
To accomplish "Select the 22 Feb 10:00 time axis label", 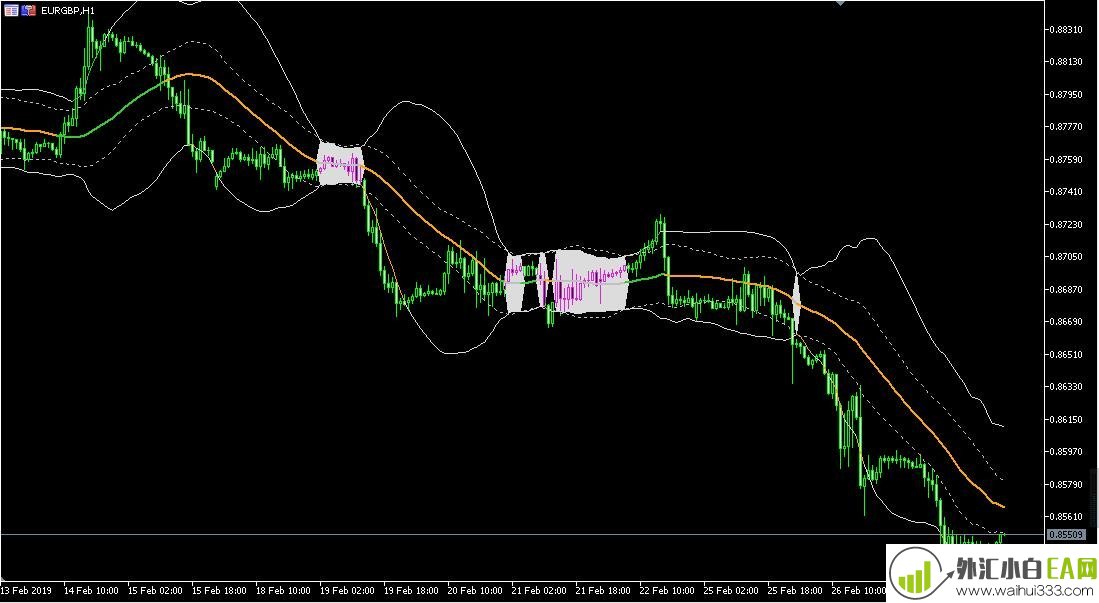I will pyautogui.click(x=667, y=590).
